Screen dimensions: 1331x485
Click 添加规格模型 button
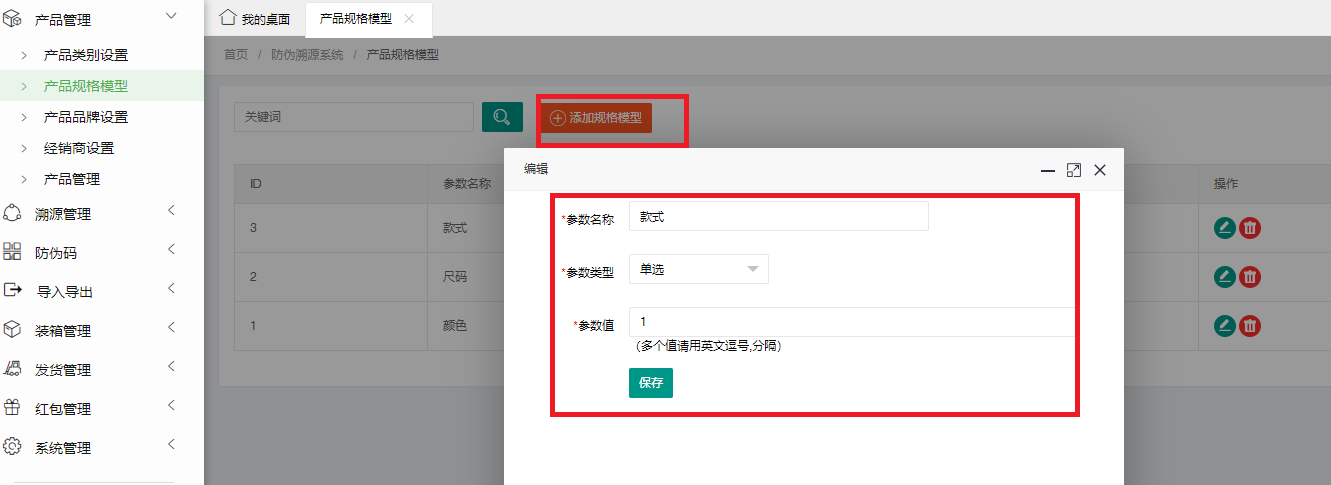point(596,118)
